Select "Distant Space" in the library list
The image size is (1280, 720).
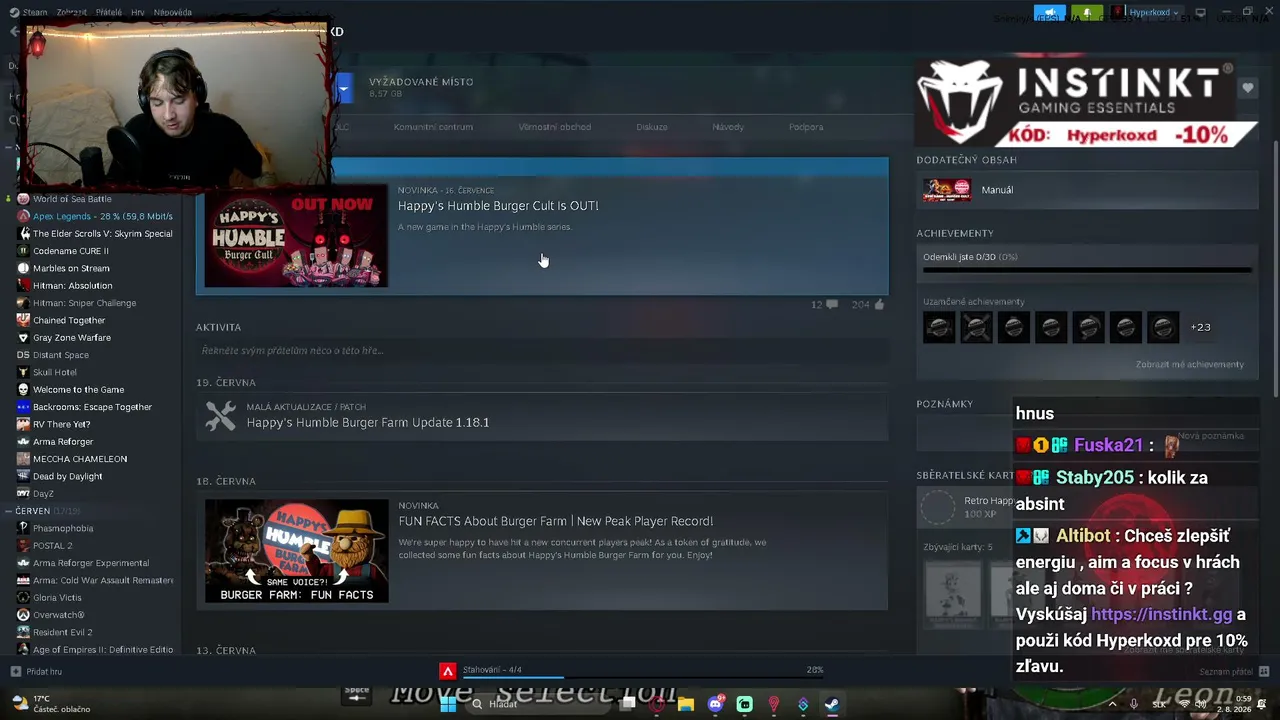pyautogui.click(x=61, y=355)
